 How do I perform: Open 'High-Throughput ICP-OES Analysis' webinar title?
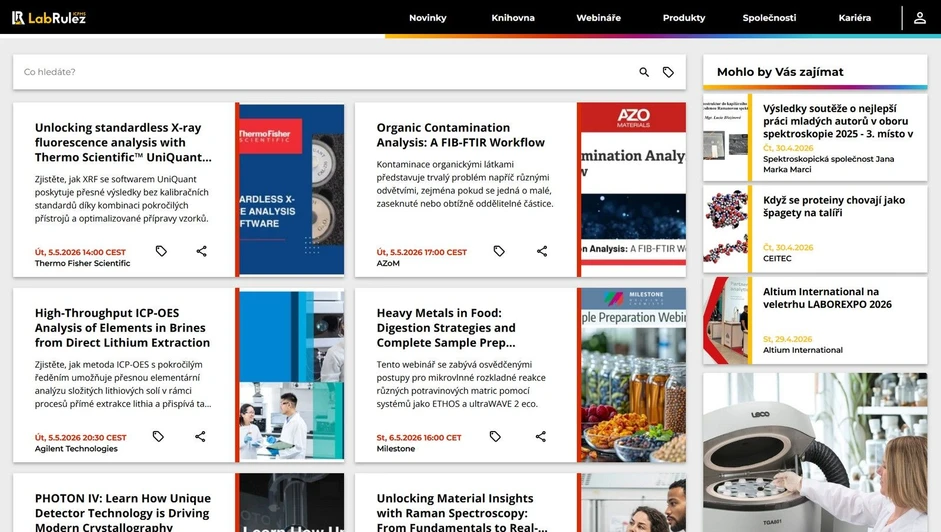(x=122, y=328)
